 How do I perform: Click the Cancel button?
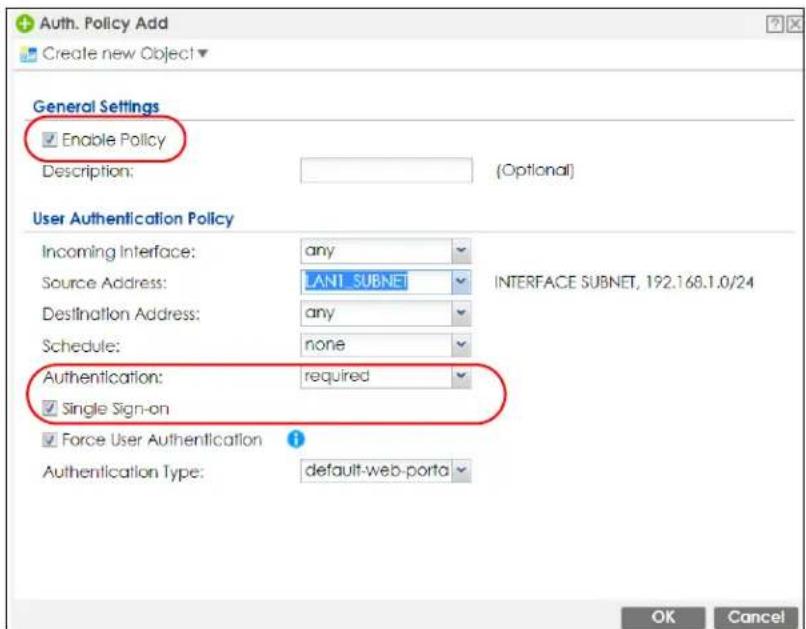[756, 617]
